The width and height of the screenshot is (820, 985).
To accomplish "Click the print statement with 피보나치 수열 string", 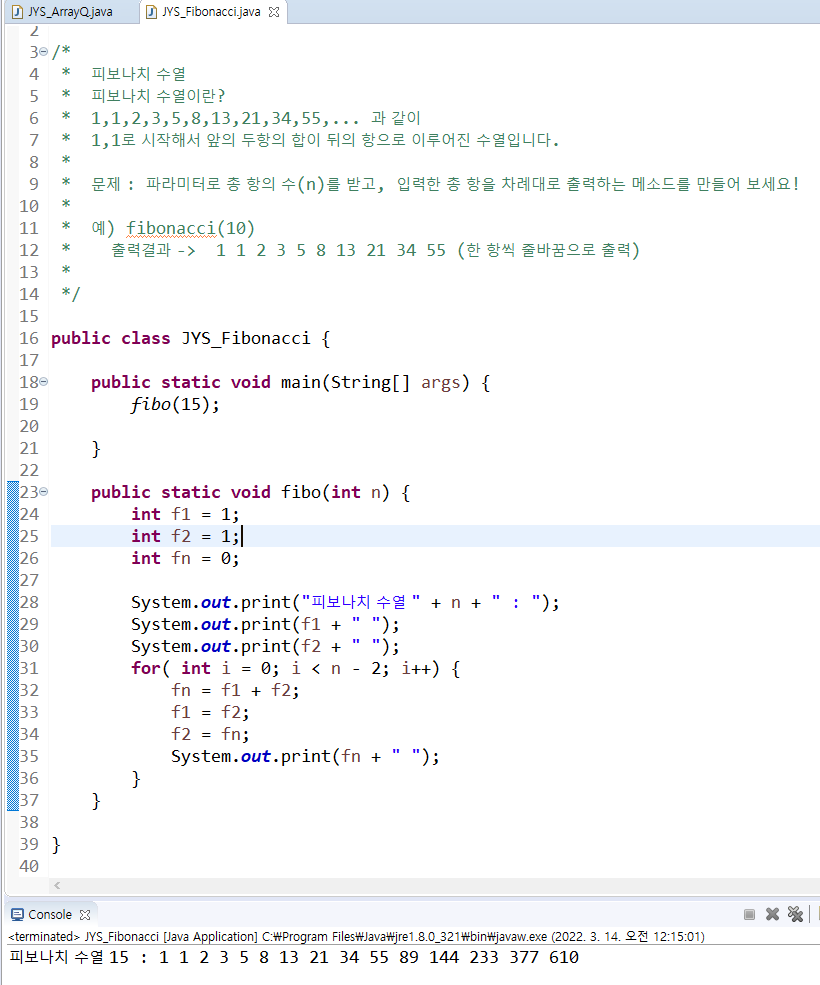I will click(x=345, y=602).
